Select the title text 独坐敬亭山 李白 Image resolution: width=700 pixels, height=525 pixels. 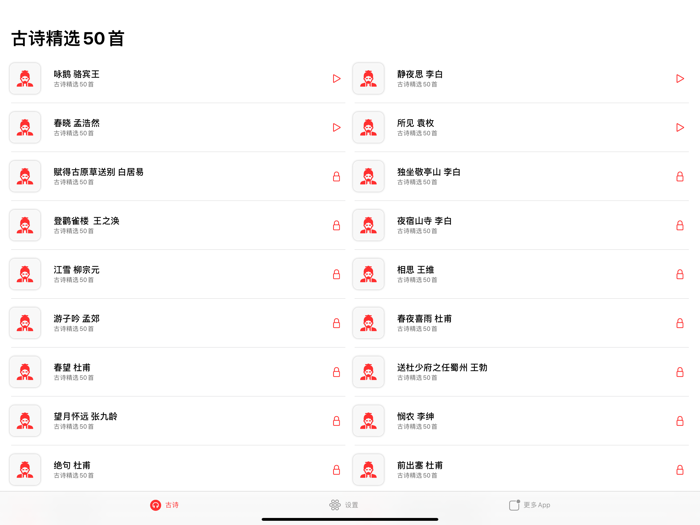(429, 172)
